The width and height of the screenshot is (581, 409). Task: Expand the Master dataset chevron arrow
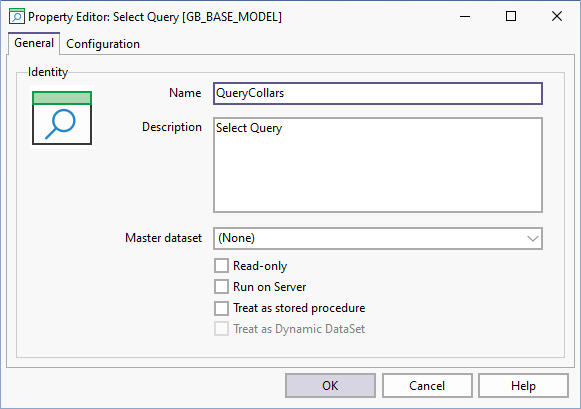pos(533,238)
